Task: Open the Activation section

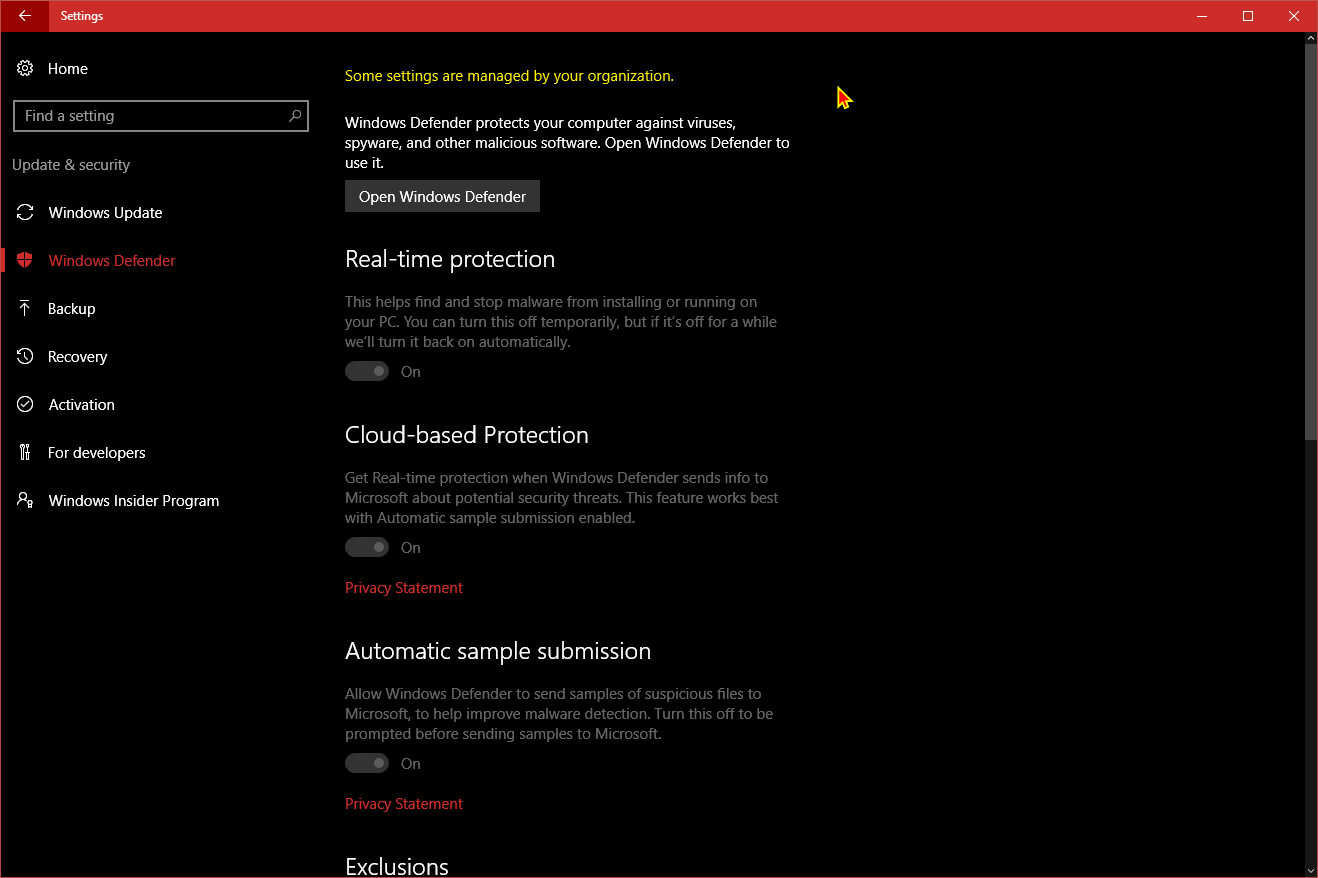Action: (81, 405)
